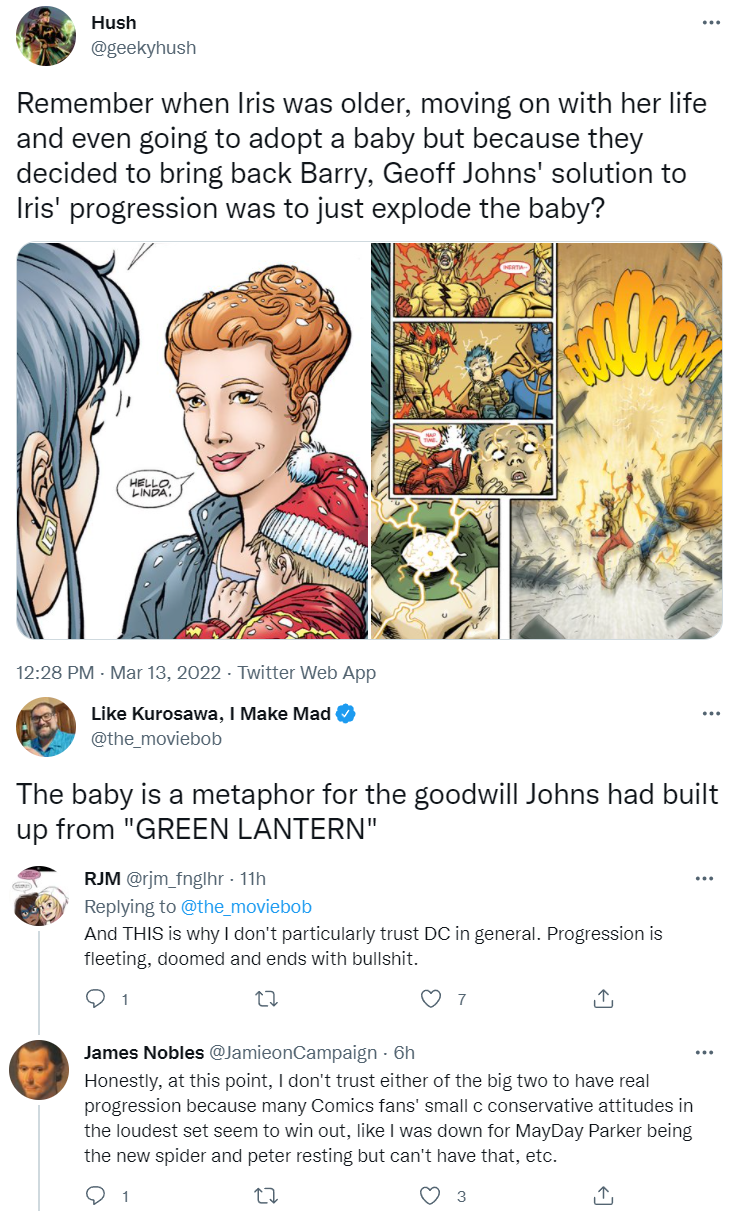Retweet RJM's reply
Screen dimensions: 734x1222
pyautogui.click(x=265, y=998)
